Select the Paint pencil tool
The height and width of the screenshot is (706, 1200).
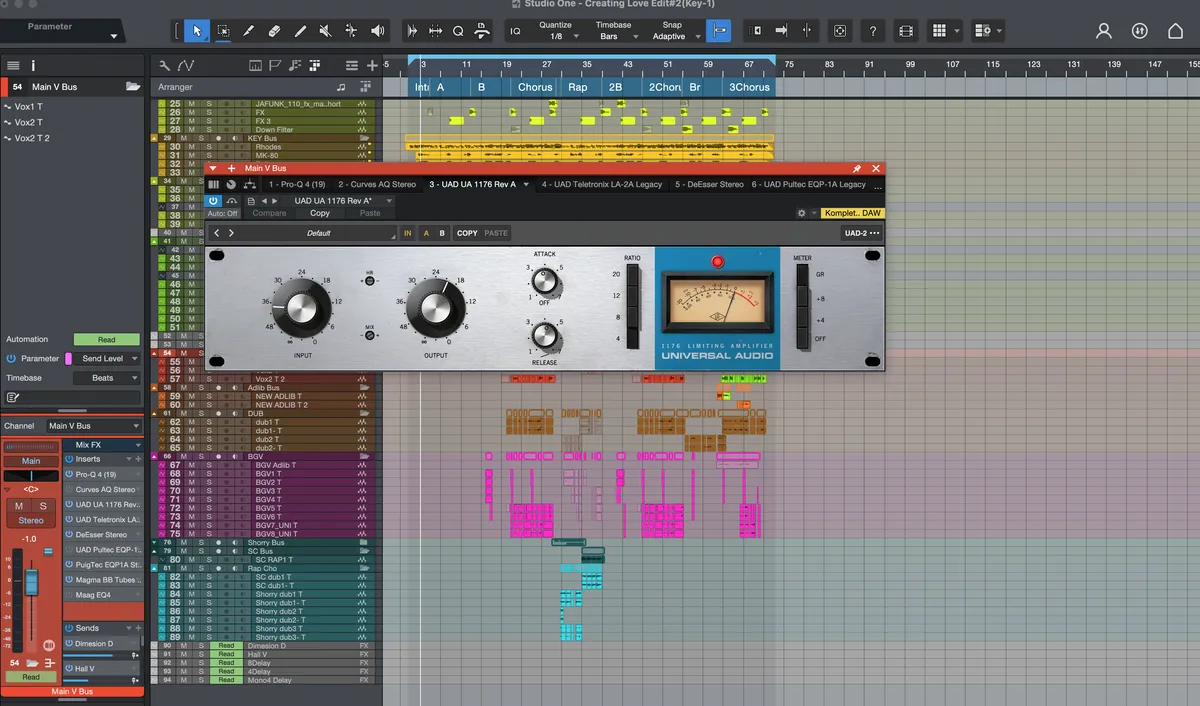[300, 31]
